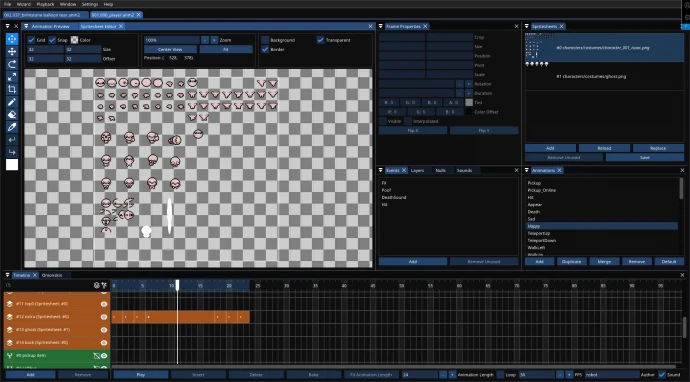
Task: Click the Play button in timeline
Action: click(x=141, y=375)
